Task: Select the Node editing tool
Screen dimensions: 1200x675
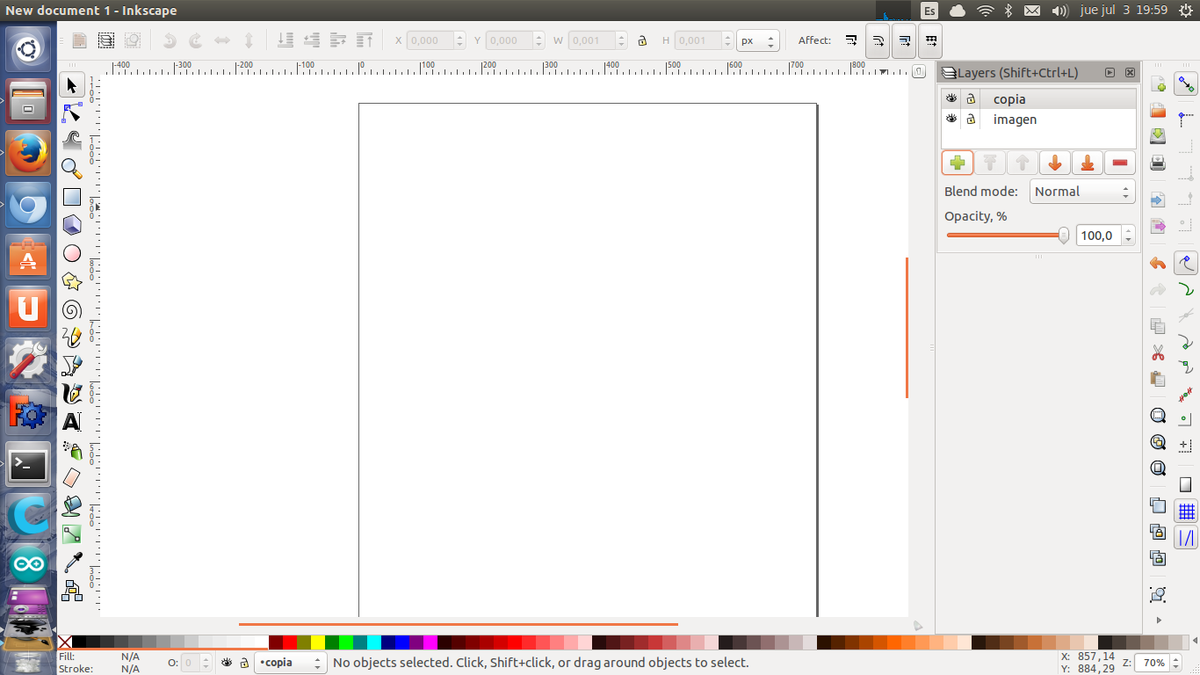Action: coord(72,113)
